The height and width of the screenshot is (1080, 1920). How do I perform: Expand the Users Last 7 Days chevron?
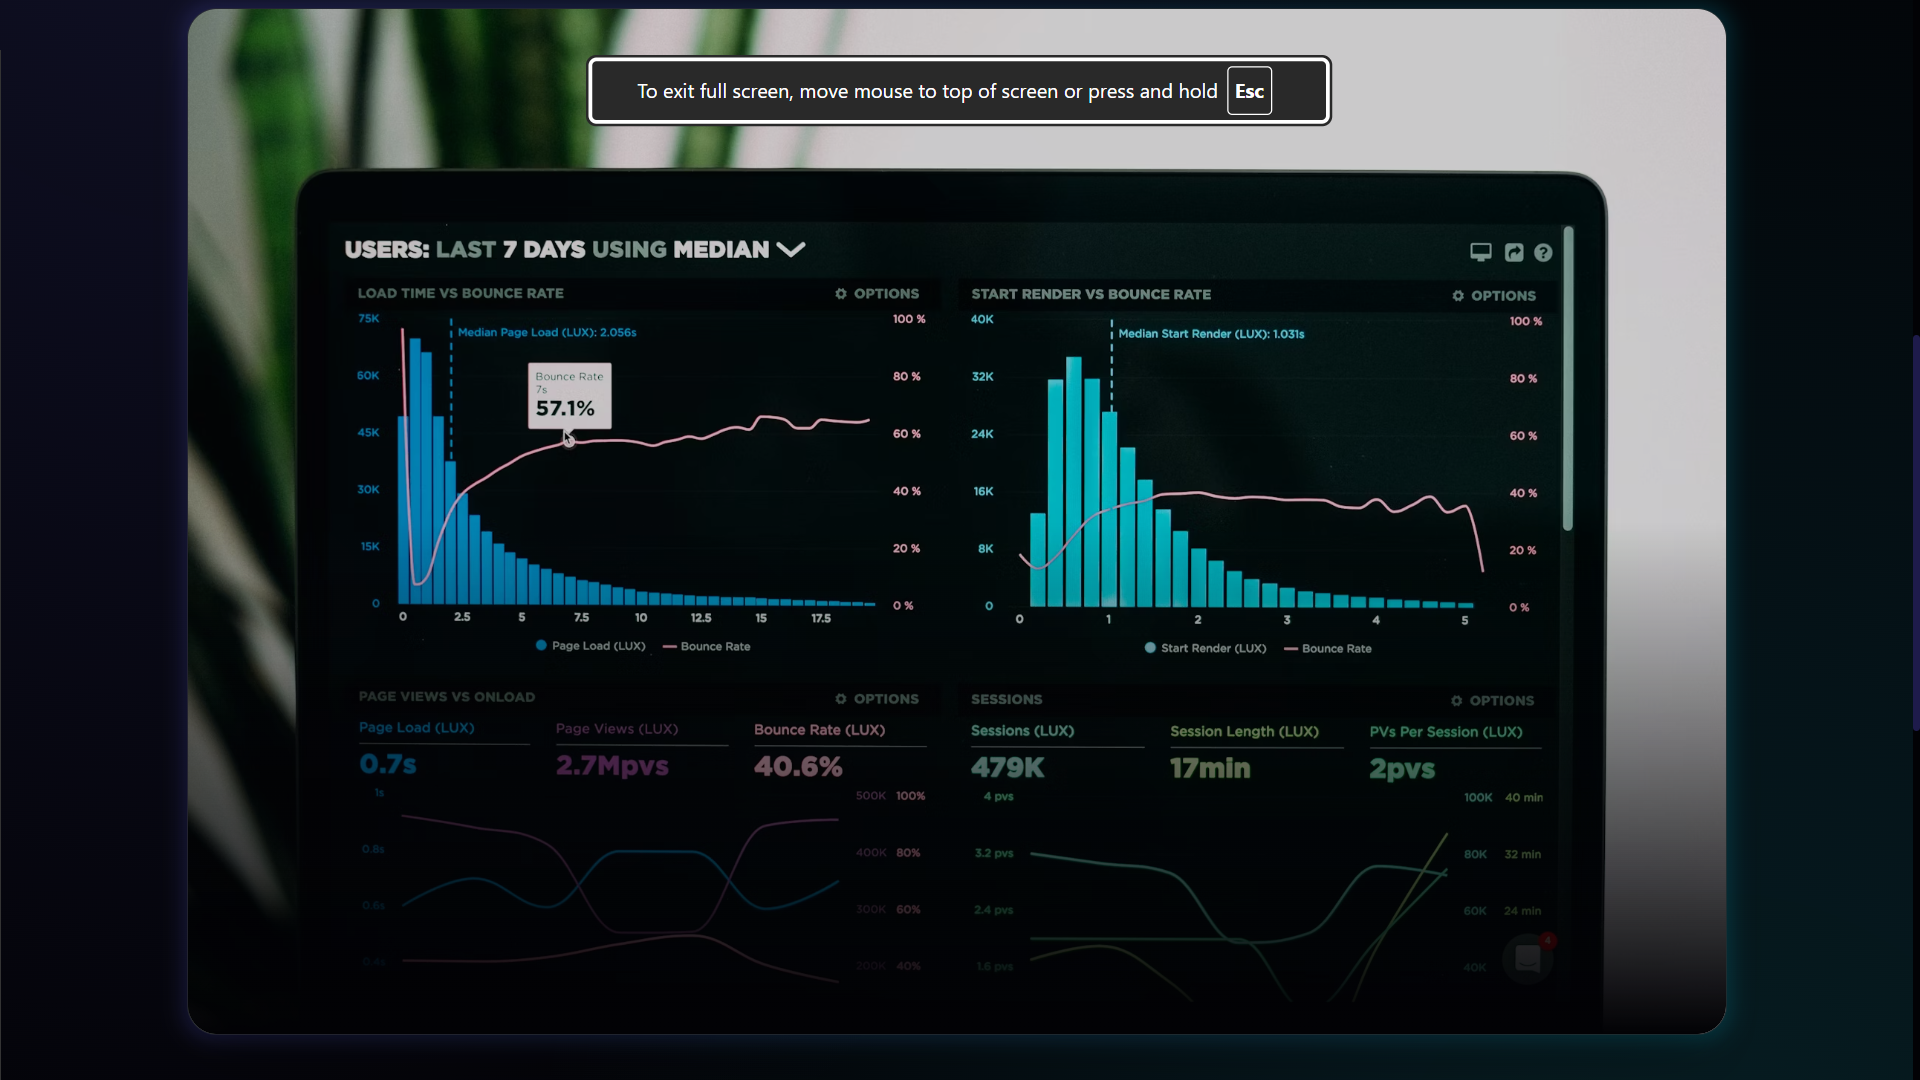coord(791,249)
